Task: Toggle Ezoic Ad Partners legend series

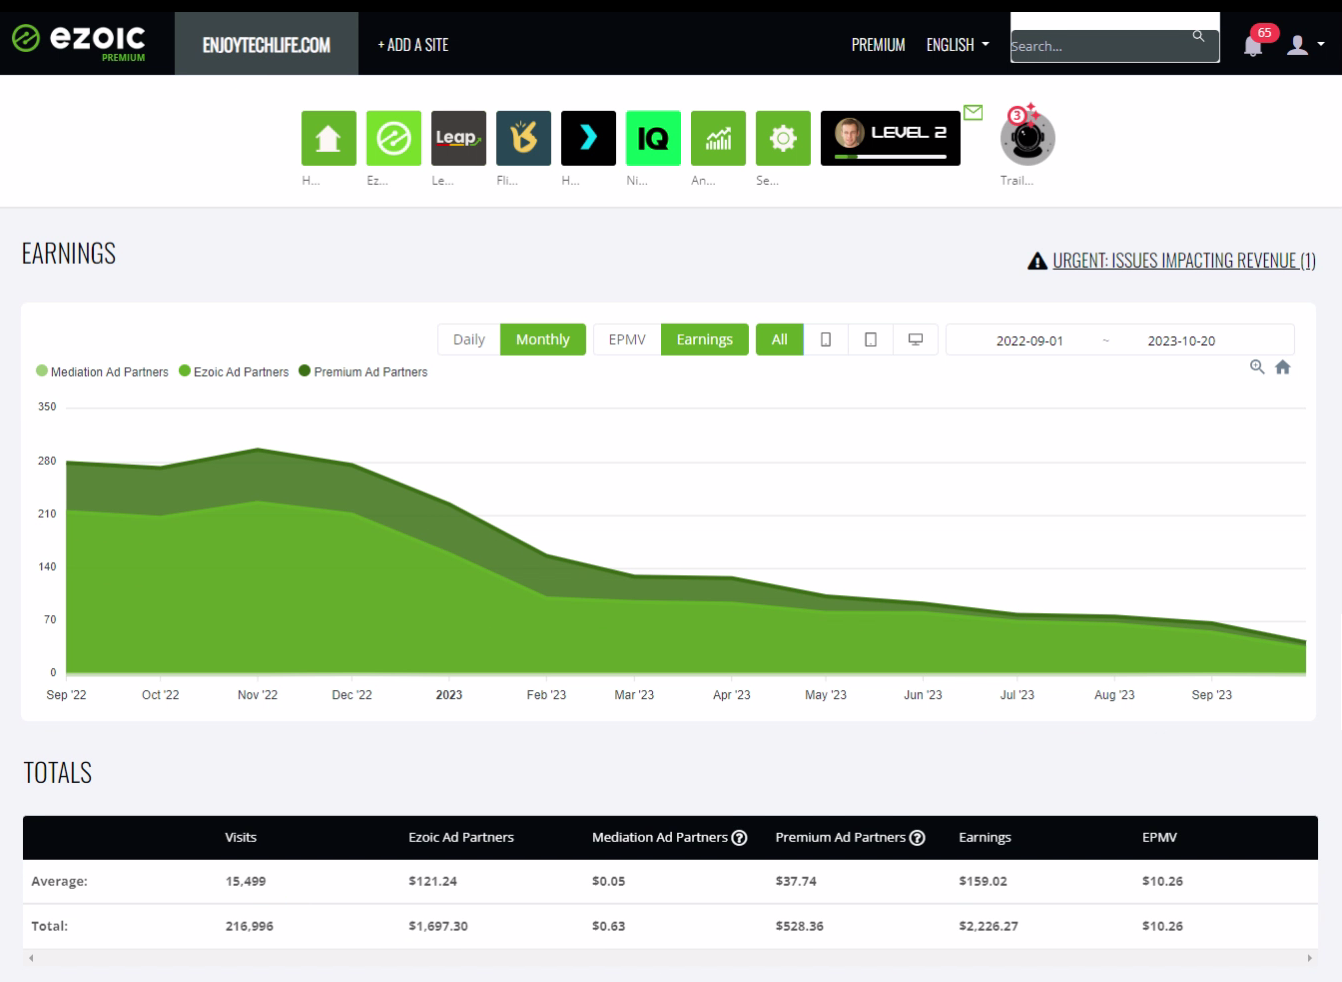Action: pos(234,371)
